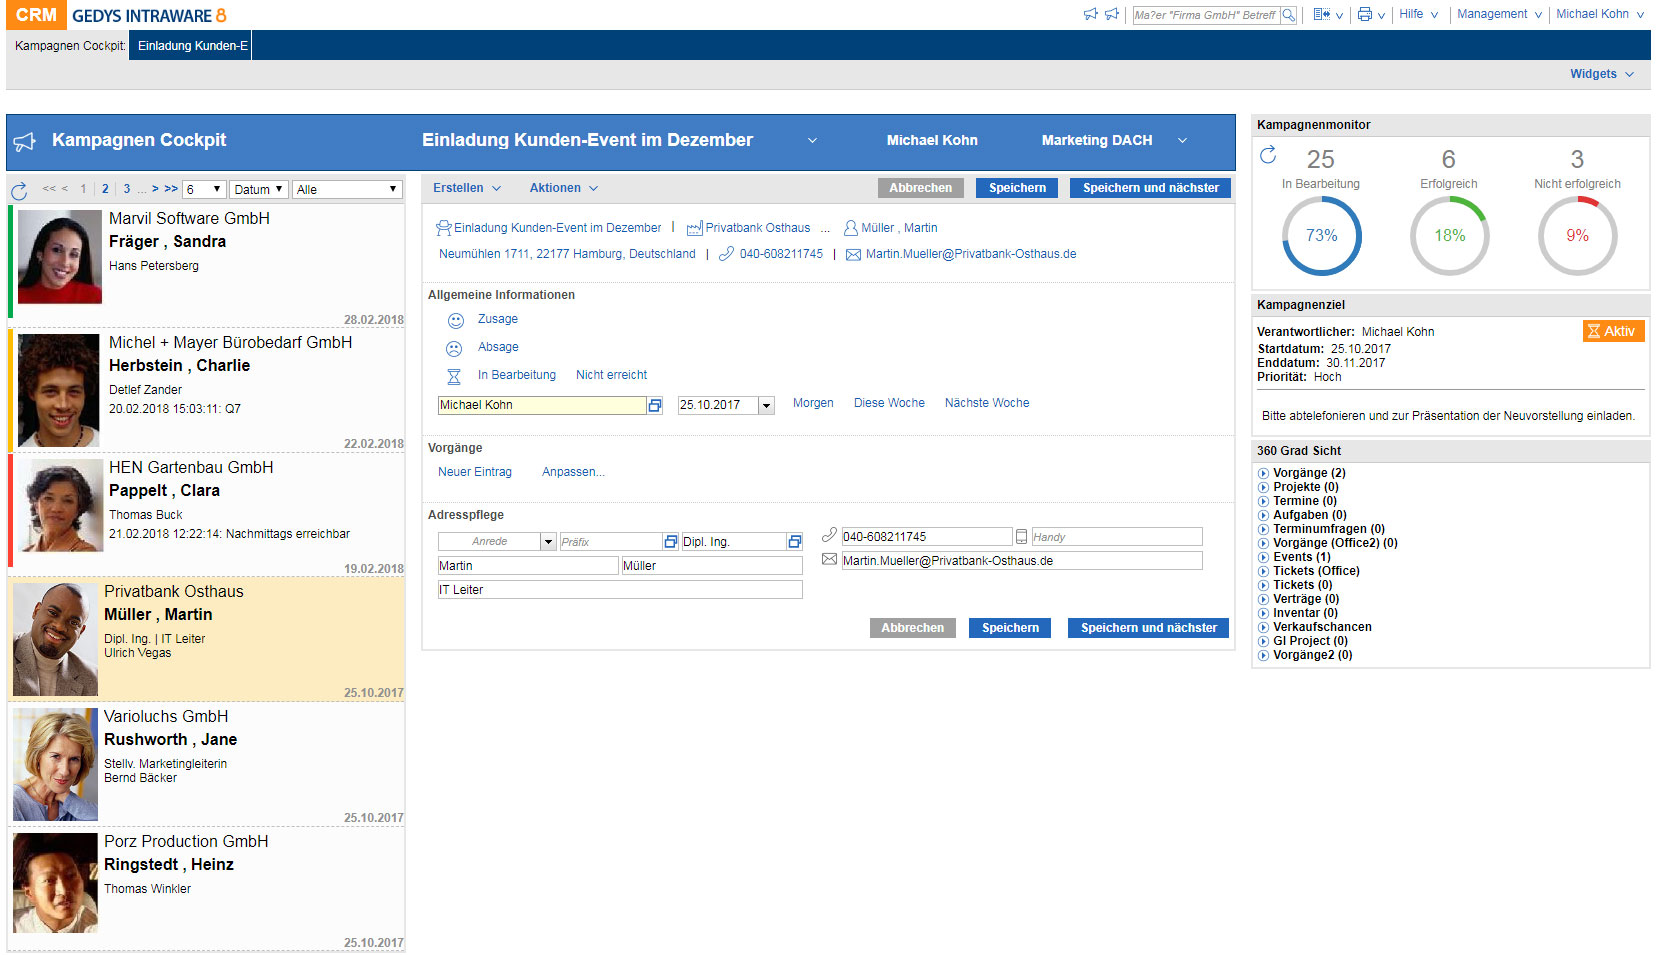Open the Datum sort dropdown
This screenshot has height=956, width=1657.
pyautogui.click(x=259, y=190)
